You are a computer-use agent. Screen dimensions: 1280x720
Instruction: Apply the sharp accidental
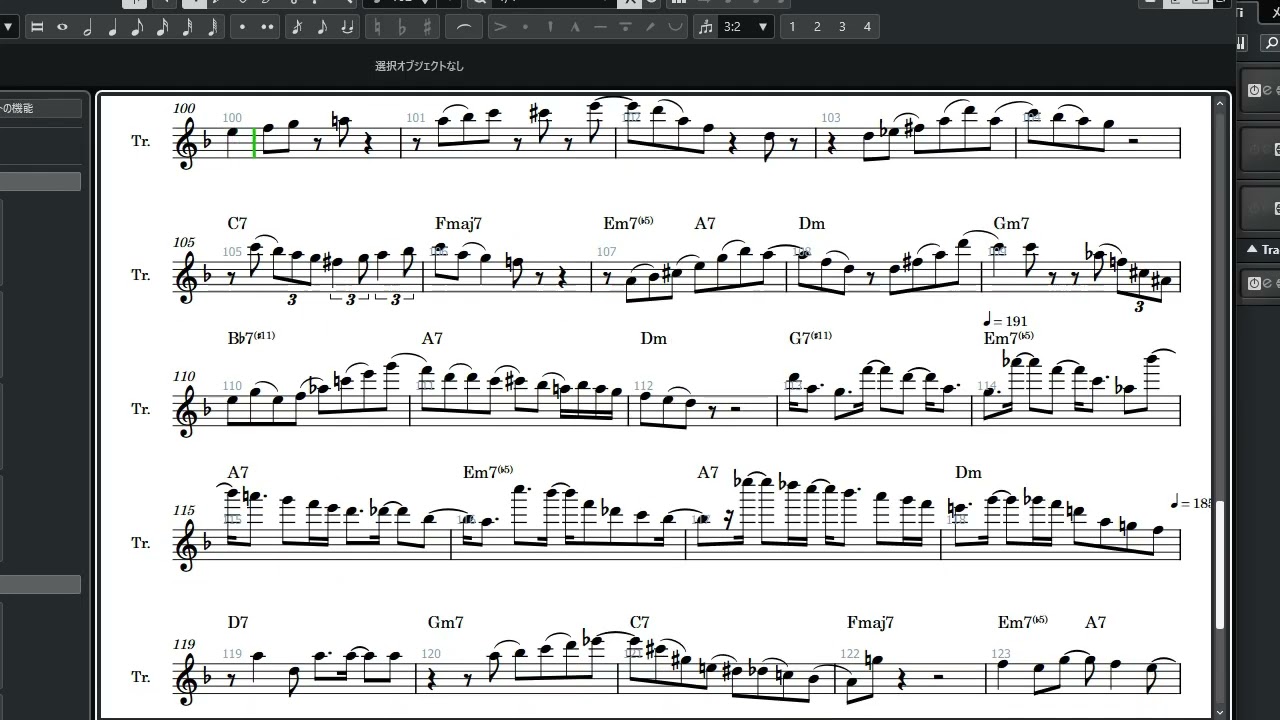click(x=427, y=27)
